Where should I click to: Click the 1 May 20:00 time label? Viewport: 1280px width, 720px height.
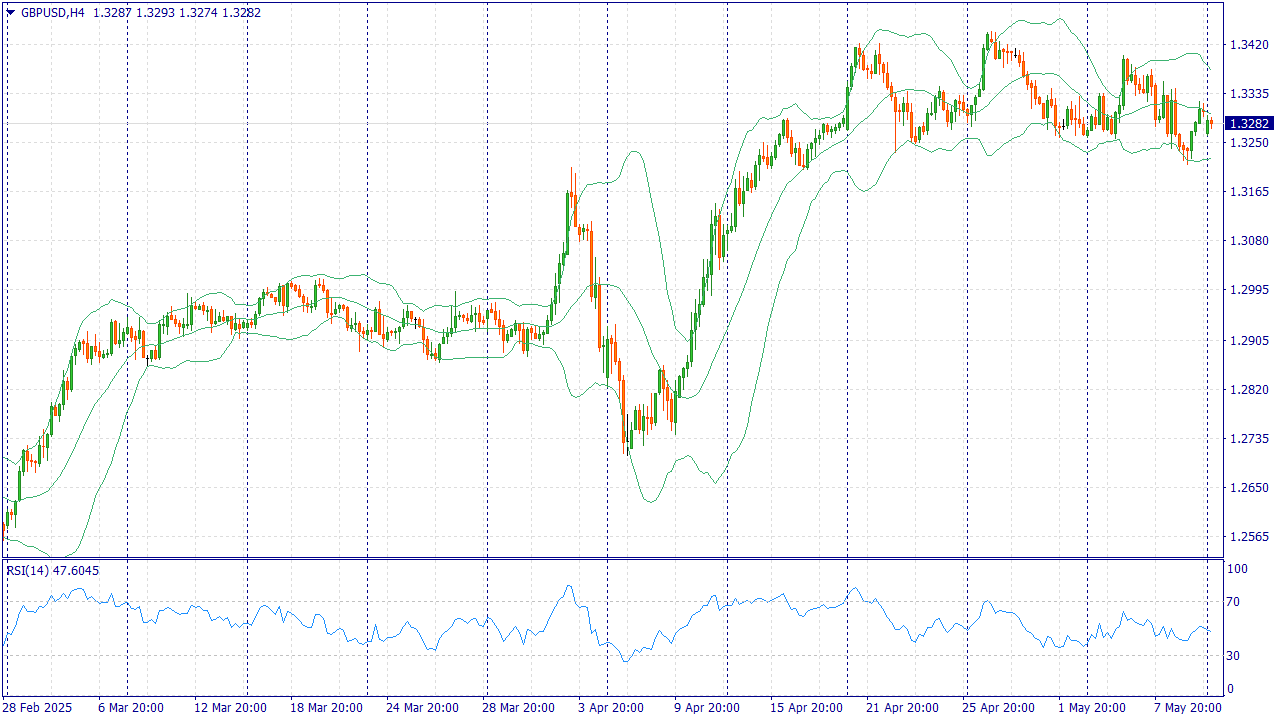coord(1092,707)
